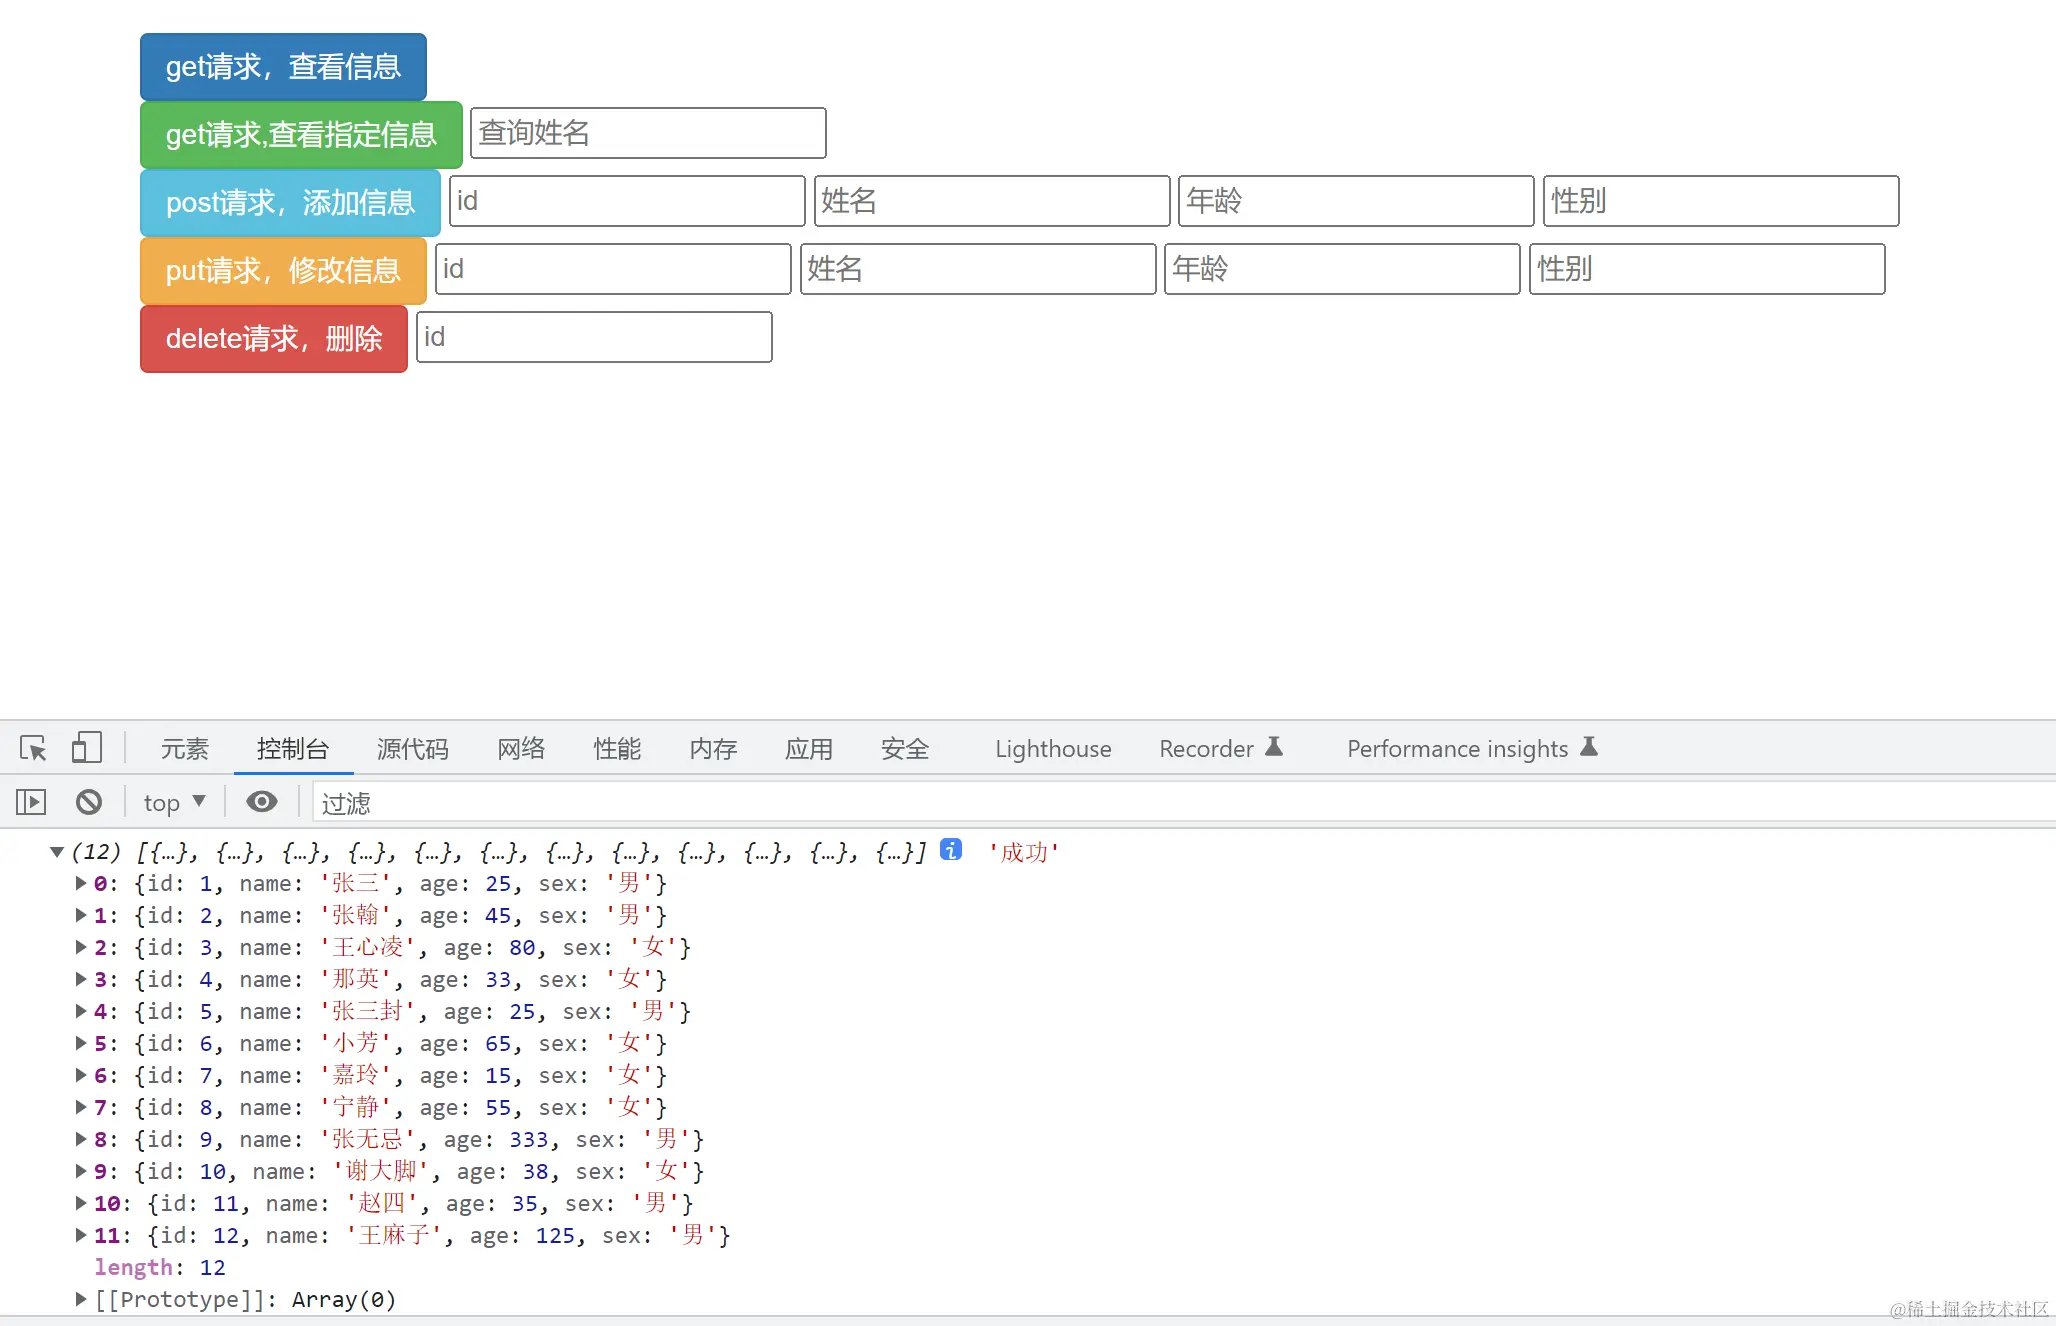Click the blue get请求，查看信息 button
This screenshot has height=1326, width=2056.
(283, 67)
